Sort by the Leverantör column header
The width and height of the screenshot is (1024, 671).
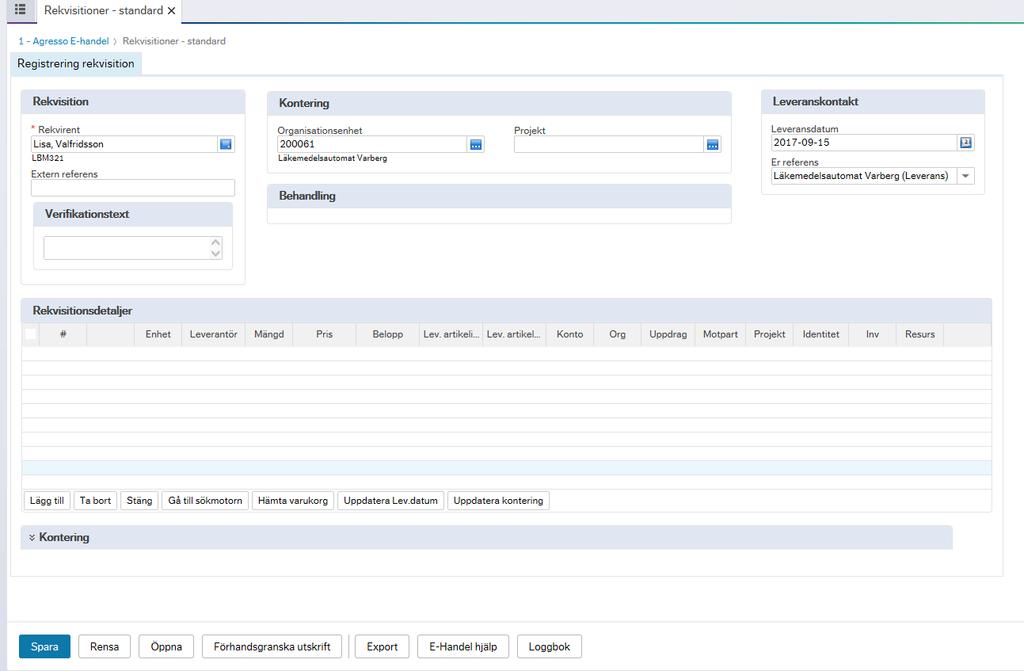click(x=214, y=334)
